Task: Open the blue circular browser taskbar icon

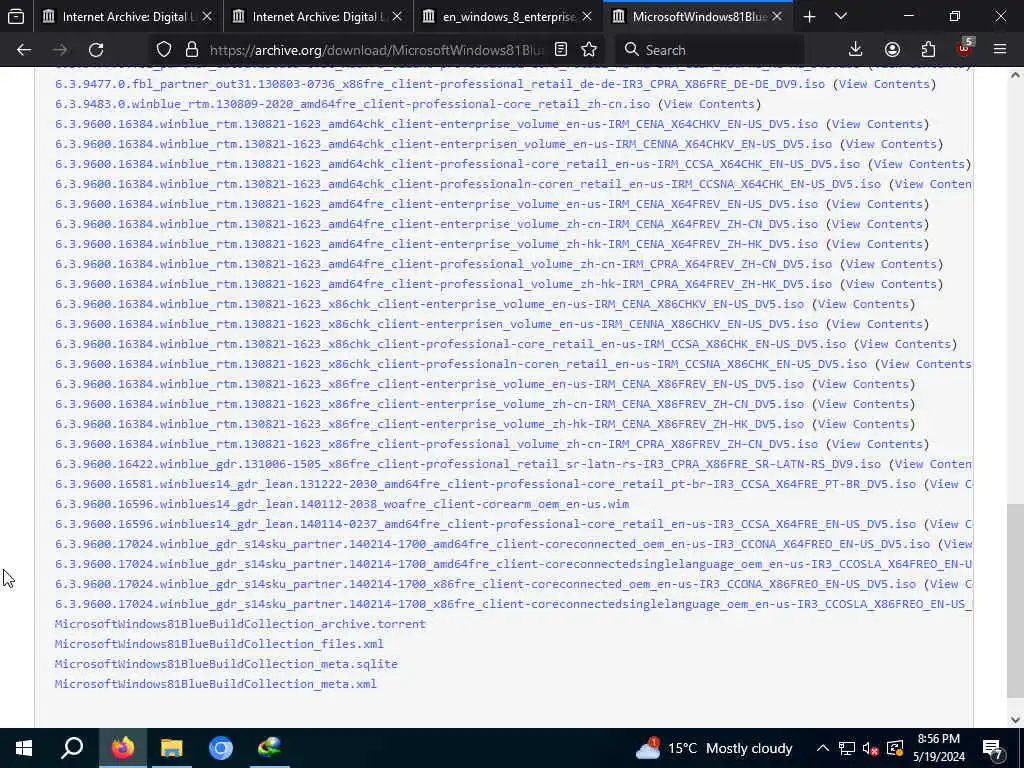Action: pos(220,748)
